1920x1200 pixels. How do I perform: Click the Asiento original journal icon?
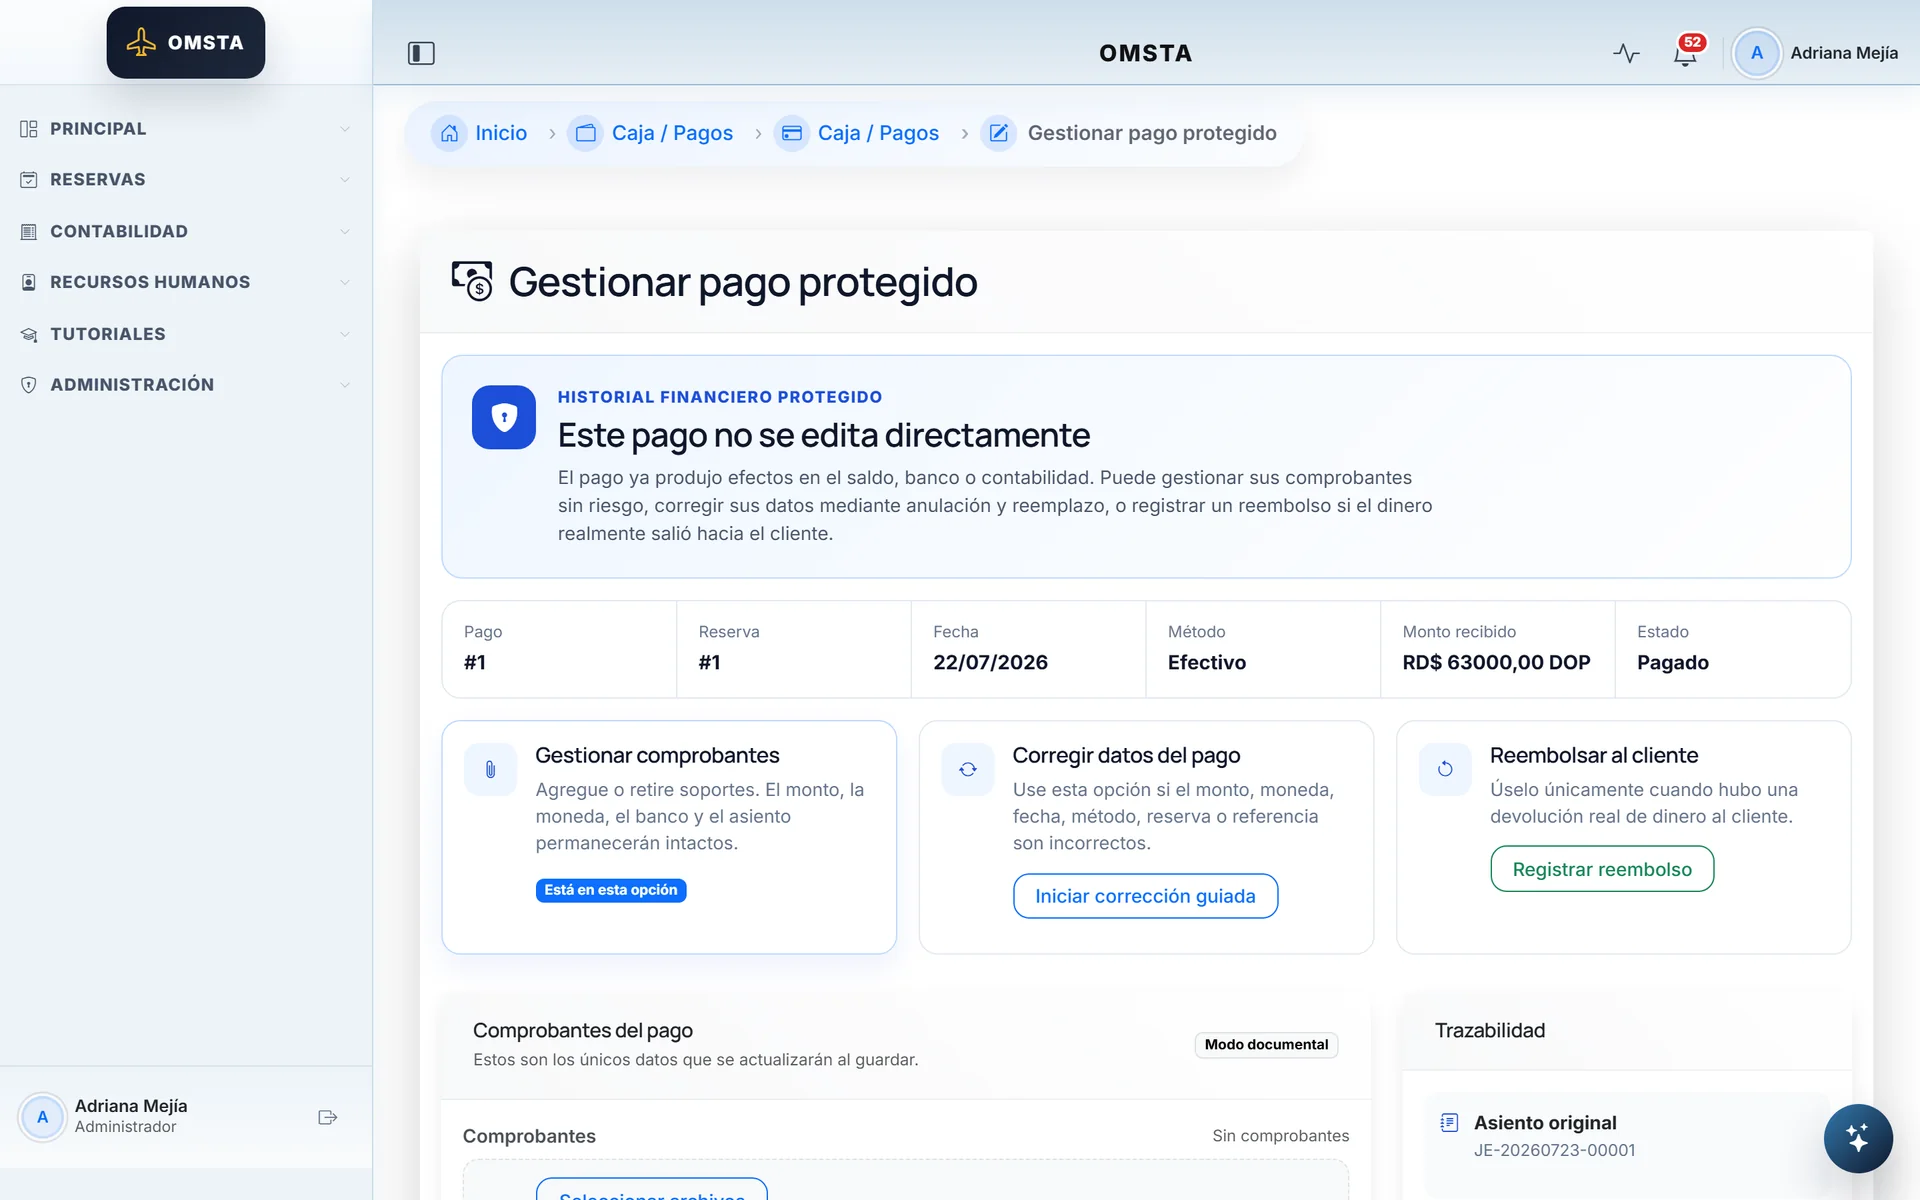pos(1449,1123)
